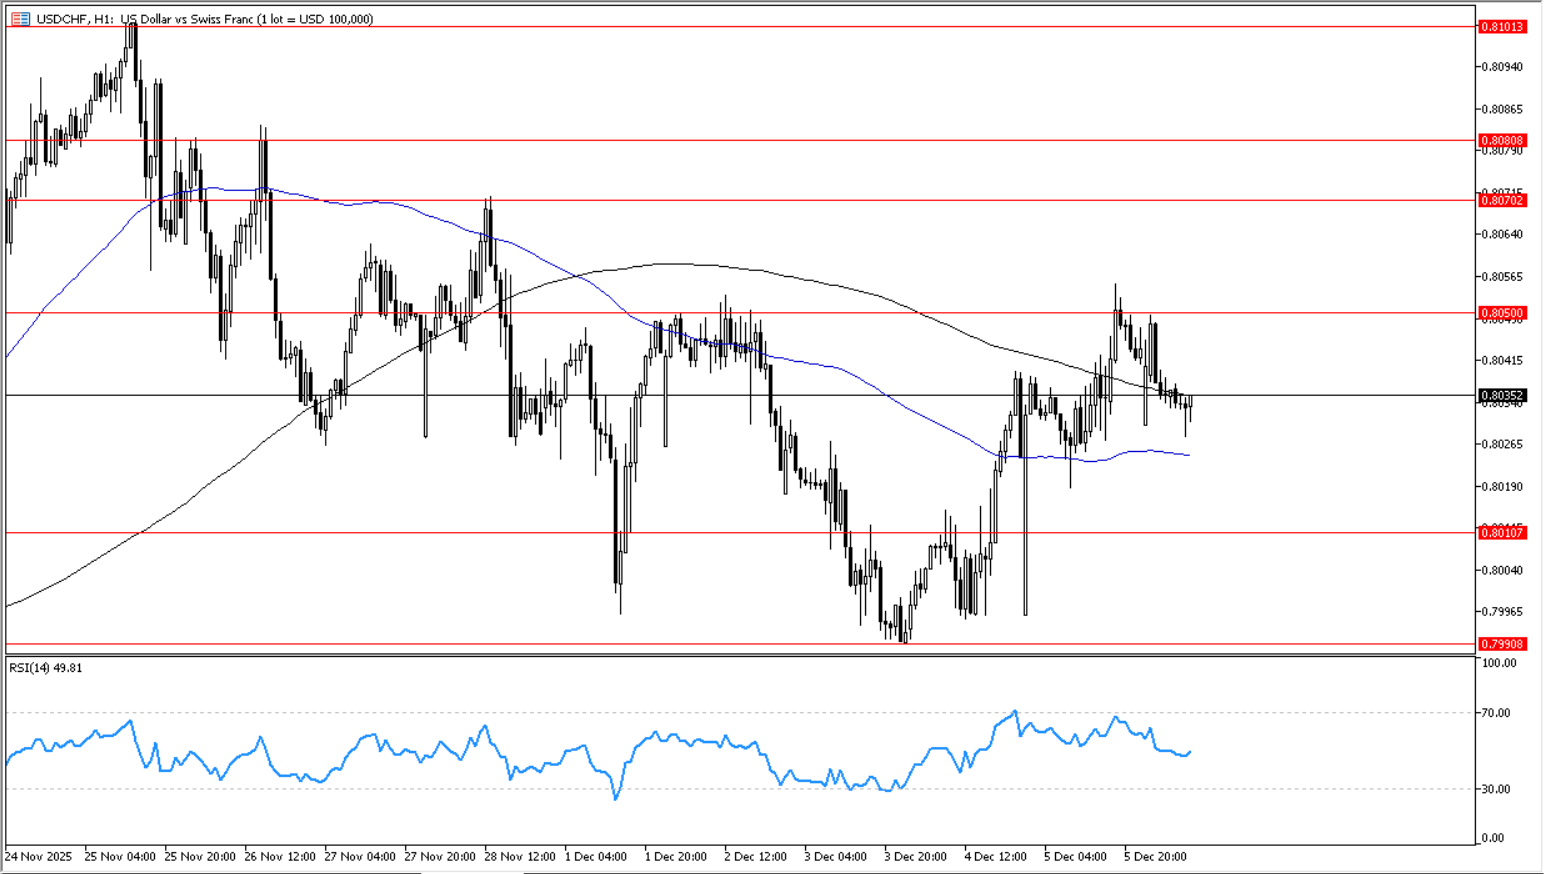This screenshot has width=1544, height=874.
Task: Click the 24 Nov 2025 date label
Action: pyautogui.click(x=39, y=857)
